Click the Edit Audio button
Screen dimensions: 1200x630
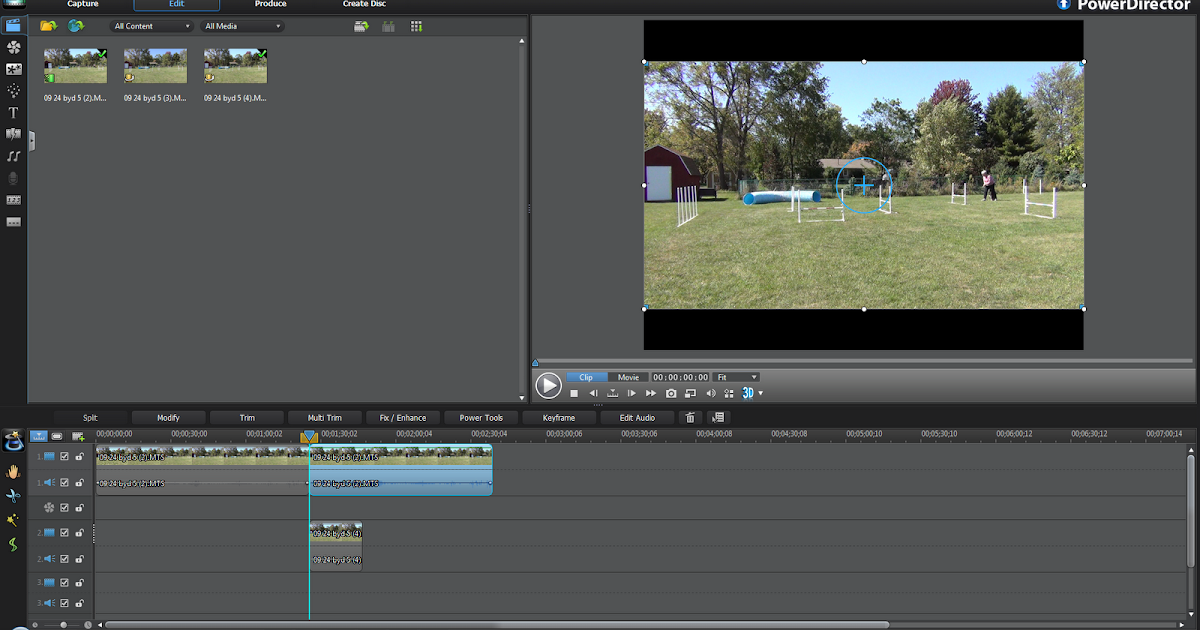[638, 417]
